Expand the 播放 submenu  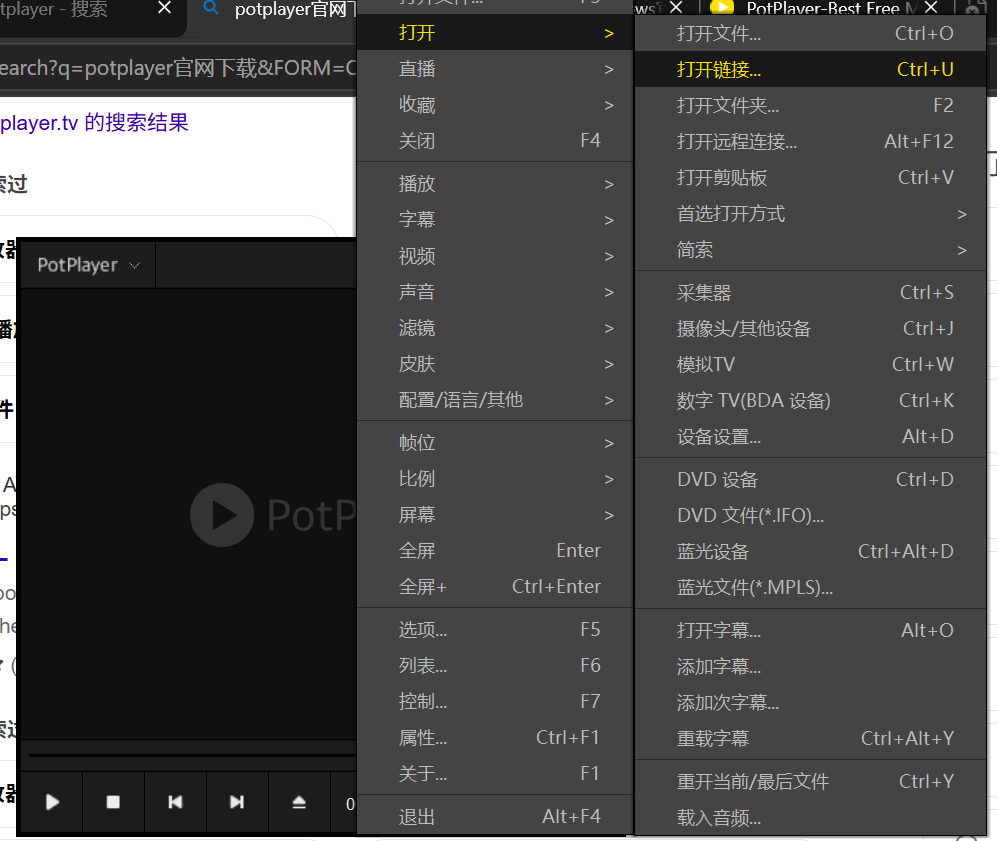pos(495,184)
